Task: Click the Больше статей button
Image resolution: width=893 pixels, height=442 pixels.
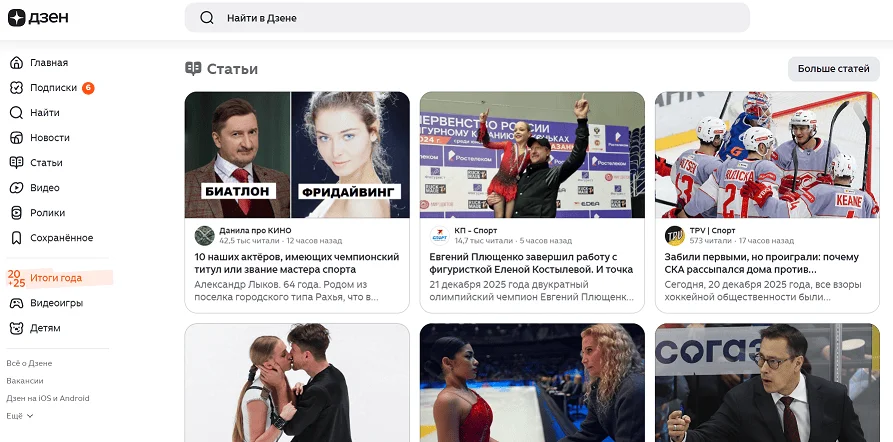Action: tap(833, 68)
